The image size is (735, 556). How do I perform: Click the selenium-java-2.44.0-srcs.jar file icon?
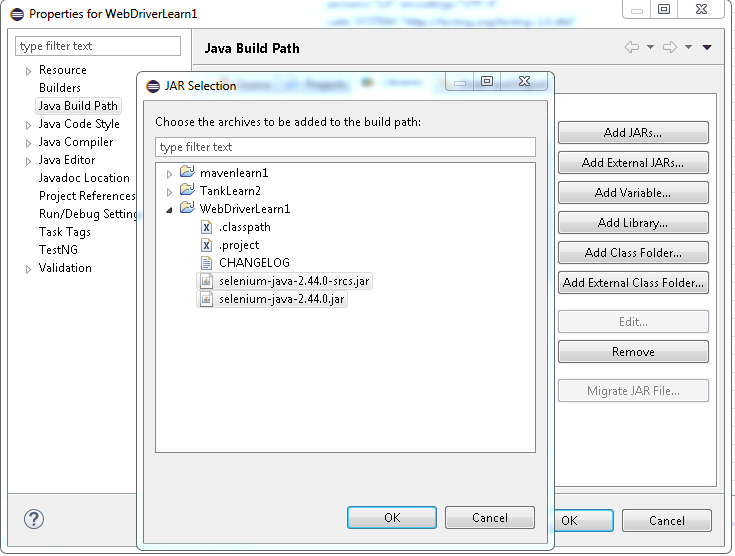click(206, 281)
